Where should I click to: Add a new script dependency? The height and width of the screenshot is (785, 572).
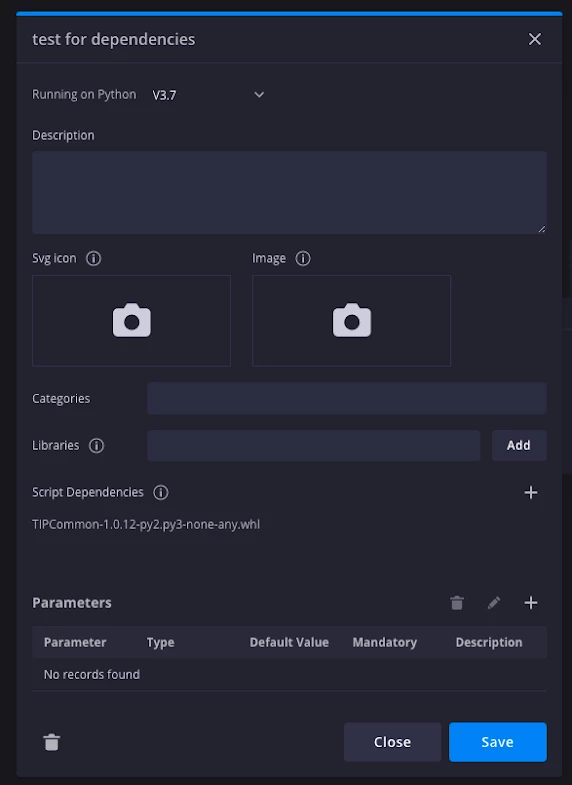pos(531,493)
